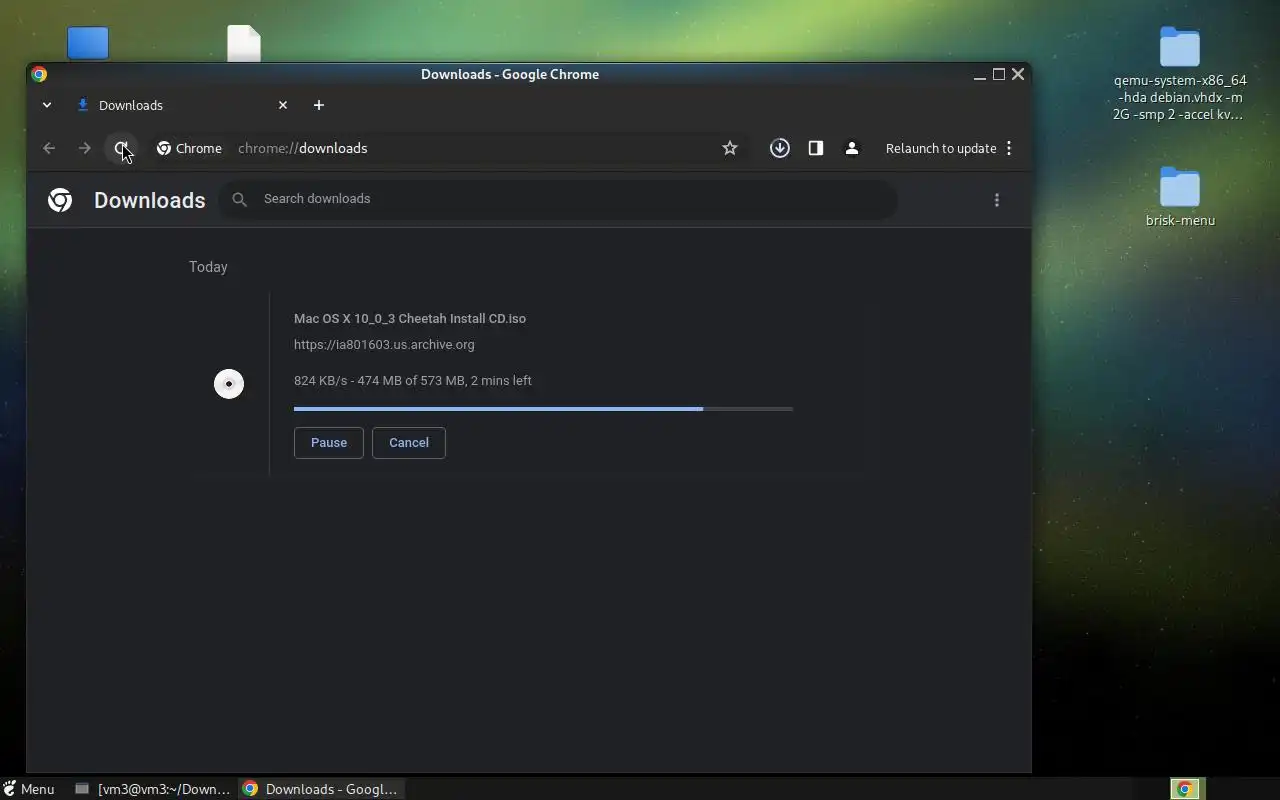Open the tab search dropdown arrow
The width and height of the screenshot is (1280, 800).
pos(47,105)
